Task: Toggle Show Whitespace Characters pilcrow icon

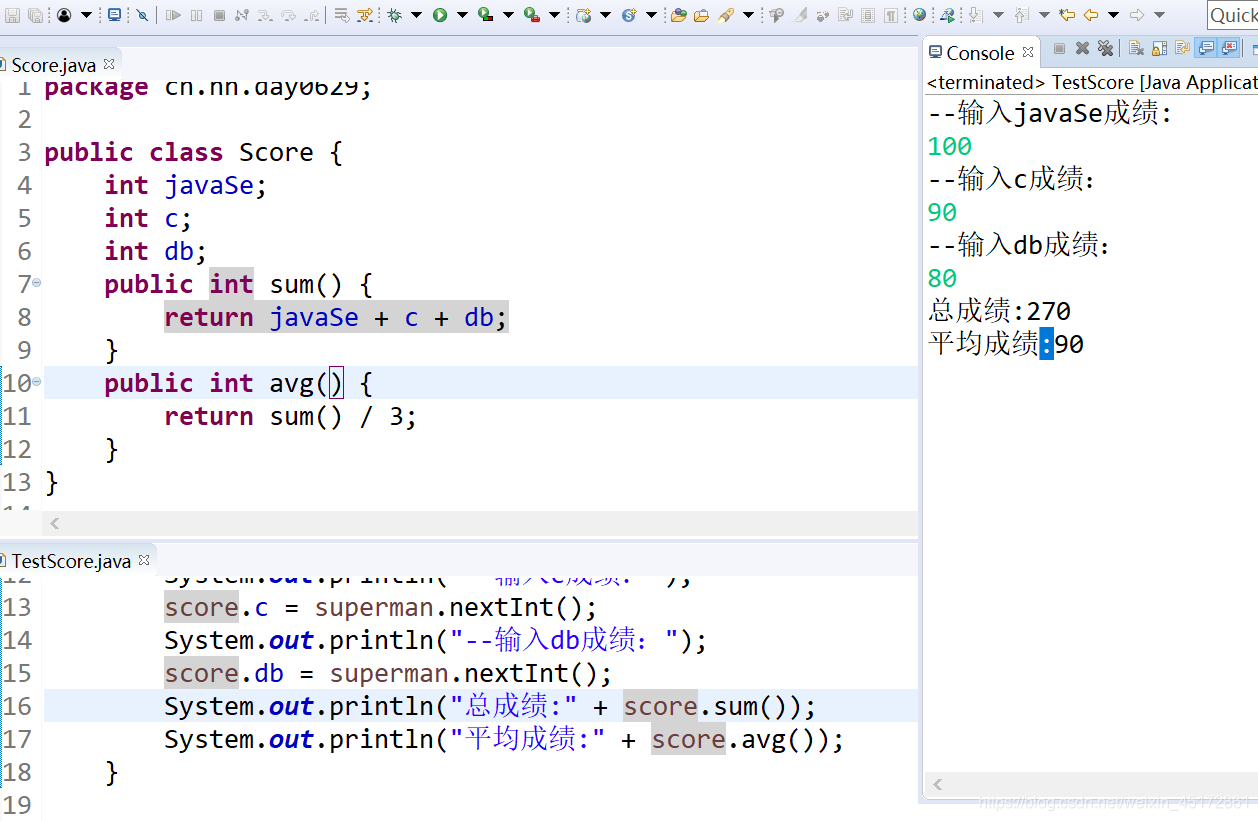Action: click(890, 15)
